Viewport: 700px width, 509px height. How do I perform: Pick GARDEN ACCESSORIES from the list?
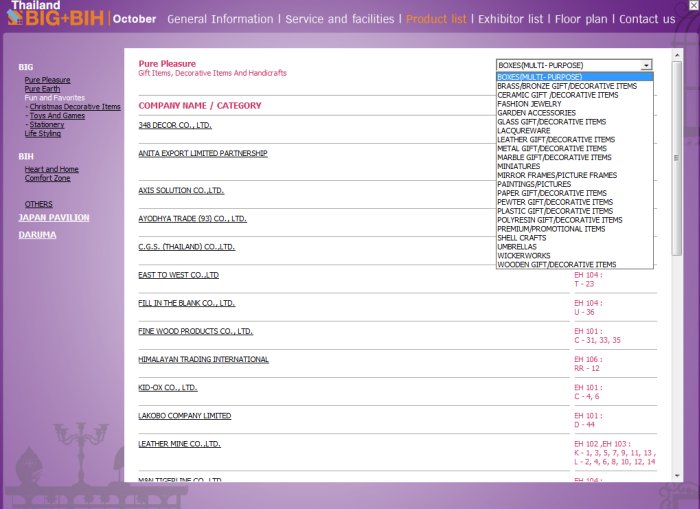[575, 113]
